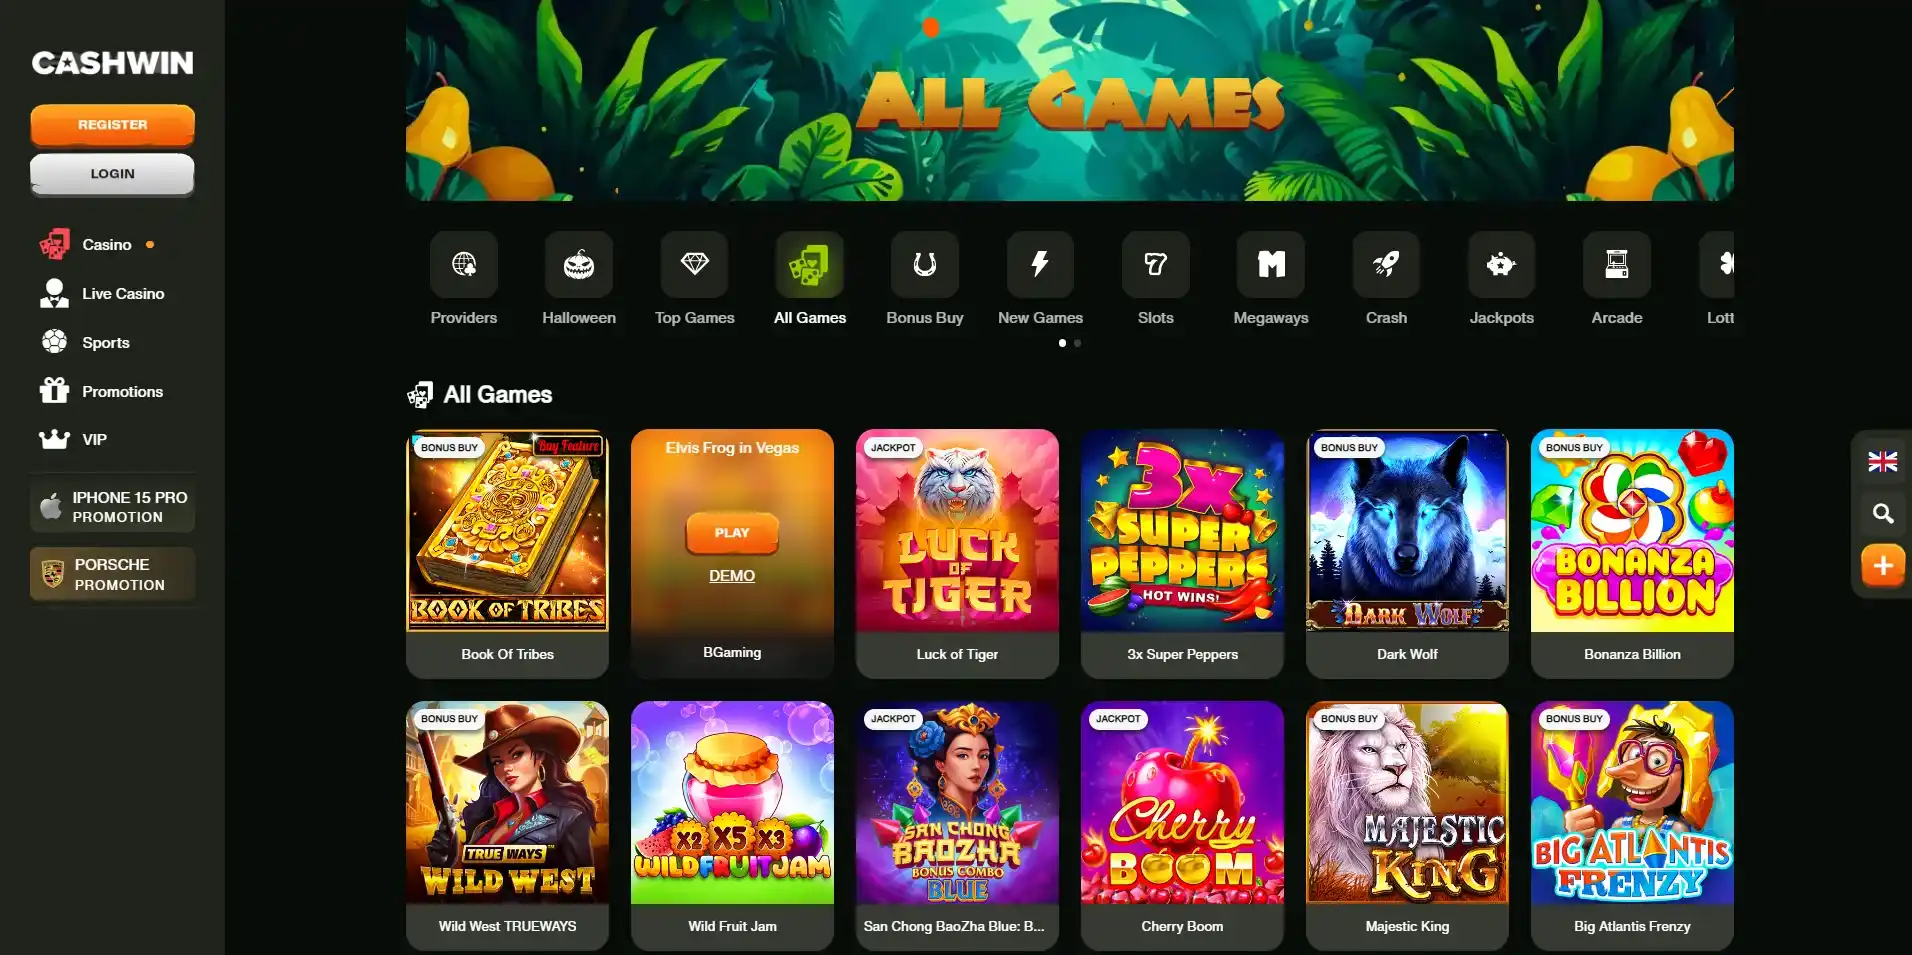
Task: Choose the Megaways category icon
Action: [1271, 264]
